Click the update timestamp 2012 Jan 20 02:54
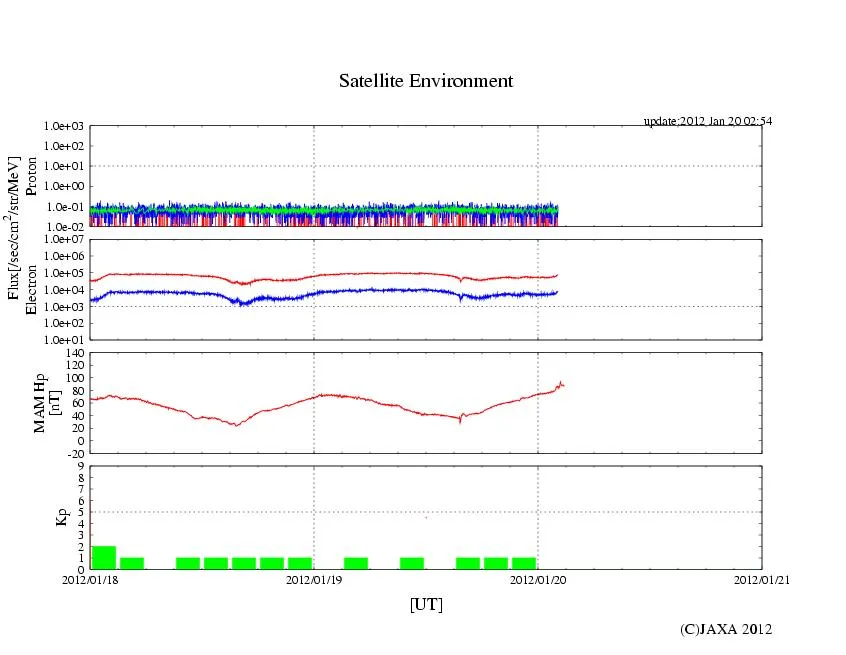 click(x=707, y=121)
